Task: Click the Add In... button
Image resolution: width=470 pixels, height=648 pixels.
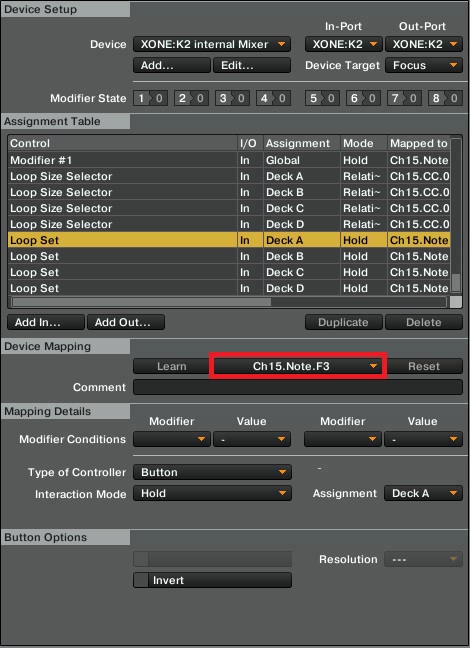Action: (x=46, y=322)
